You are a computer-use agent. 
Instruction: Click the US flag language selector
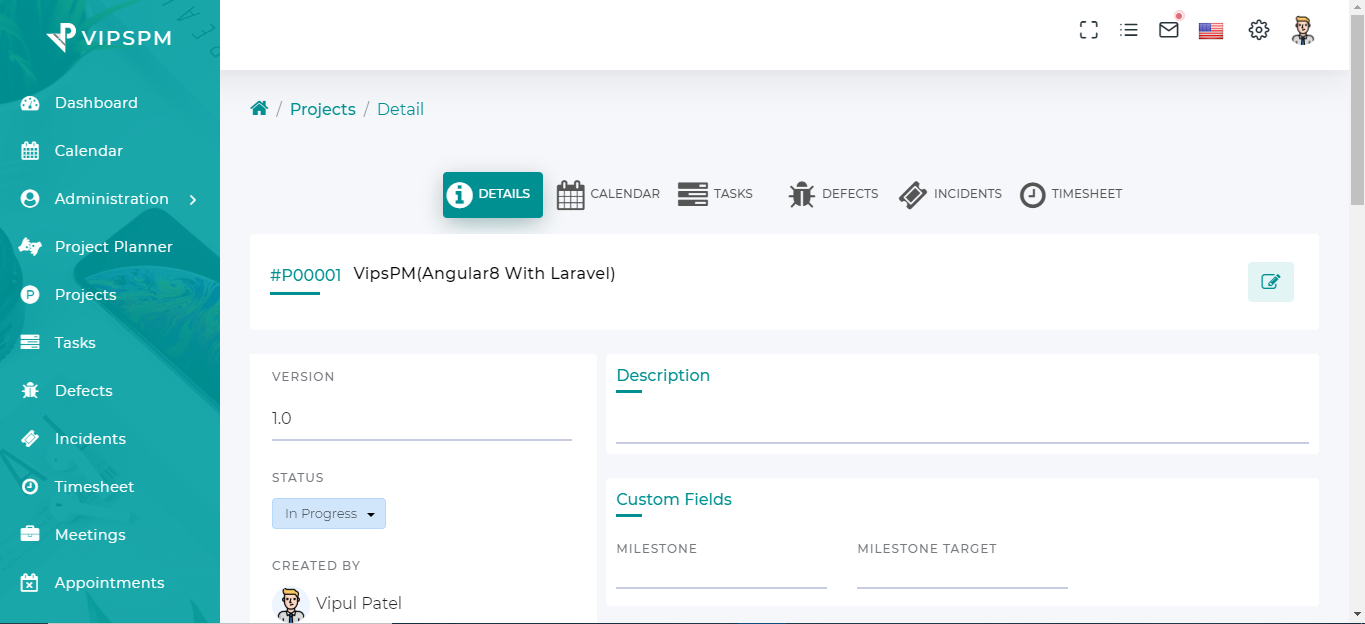coord(1210,30)
